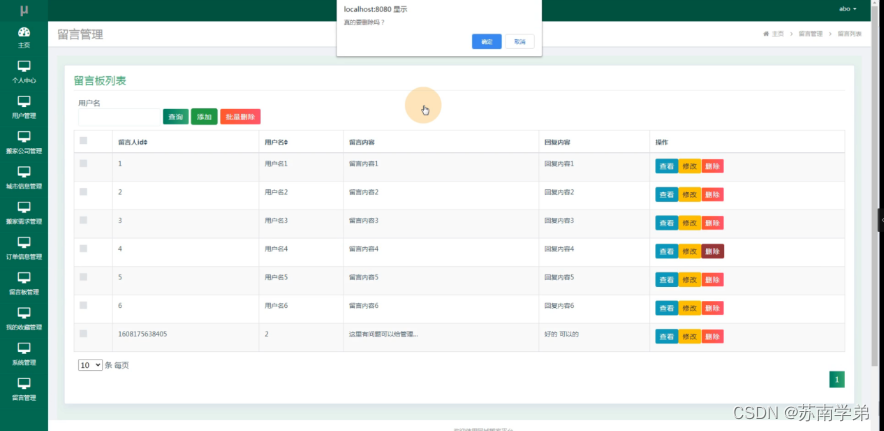Click 删除 for row 用户名3
The width and height of the screenshot is (884, 431).
point(713,223)
